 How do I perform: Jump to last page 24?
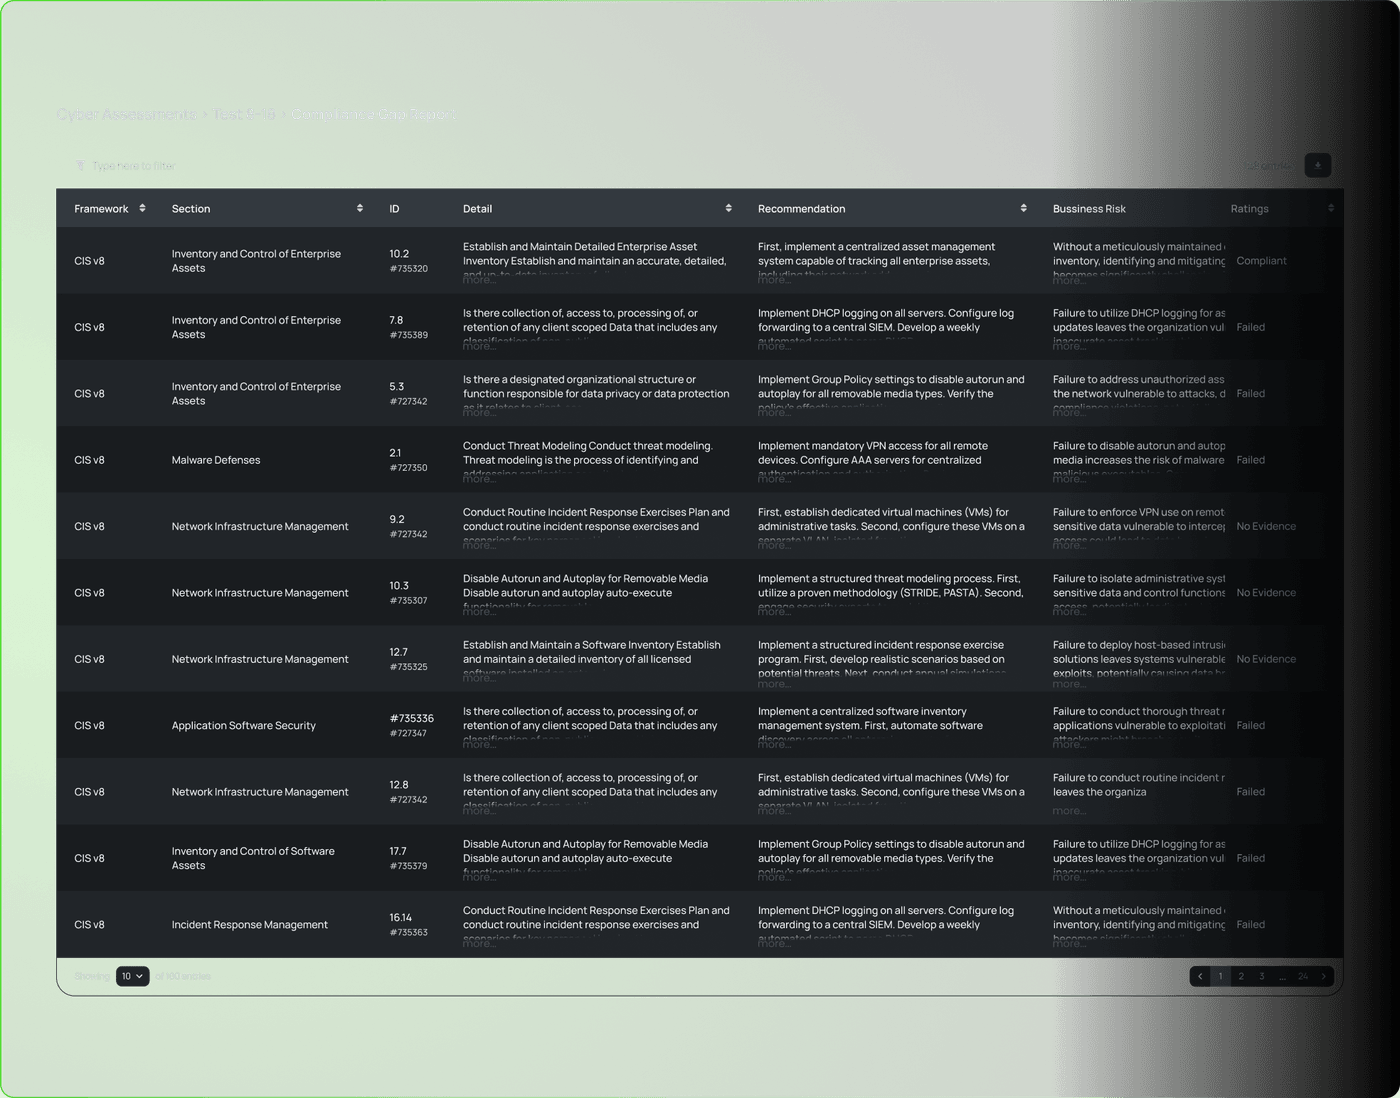click(1302, 976)
